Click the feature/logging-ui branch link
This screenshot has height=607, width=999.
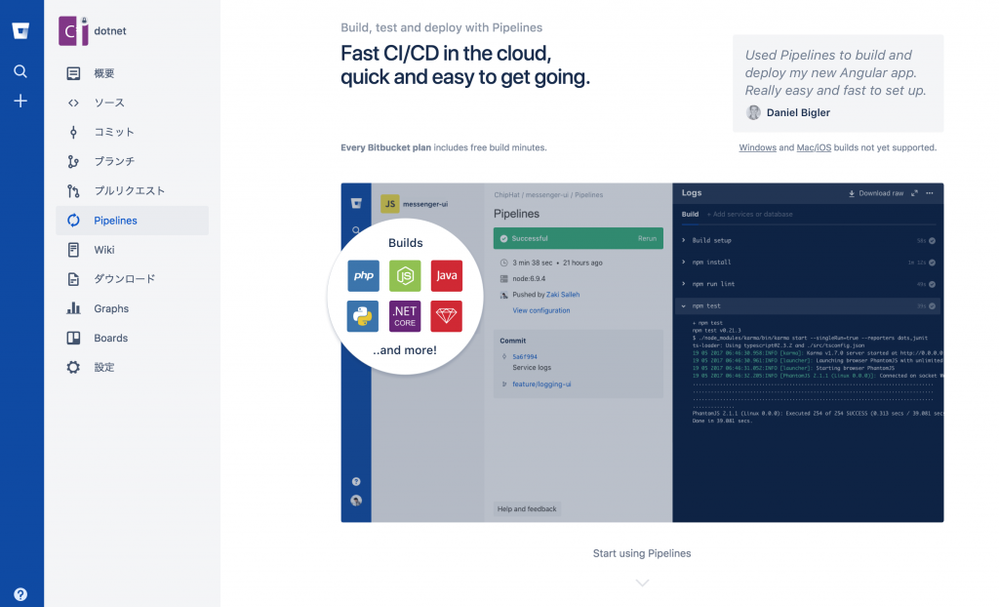pos(542,384)
